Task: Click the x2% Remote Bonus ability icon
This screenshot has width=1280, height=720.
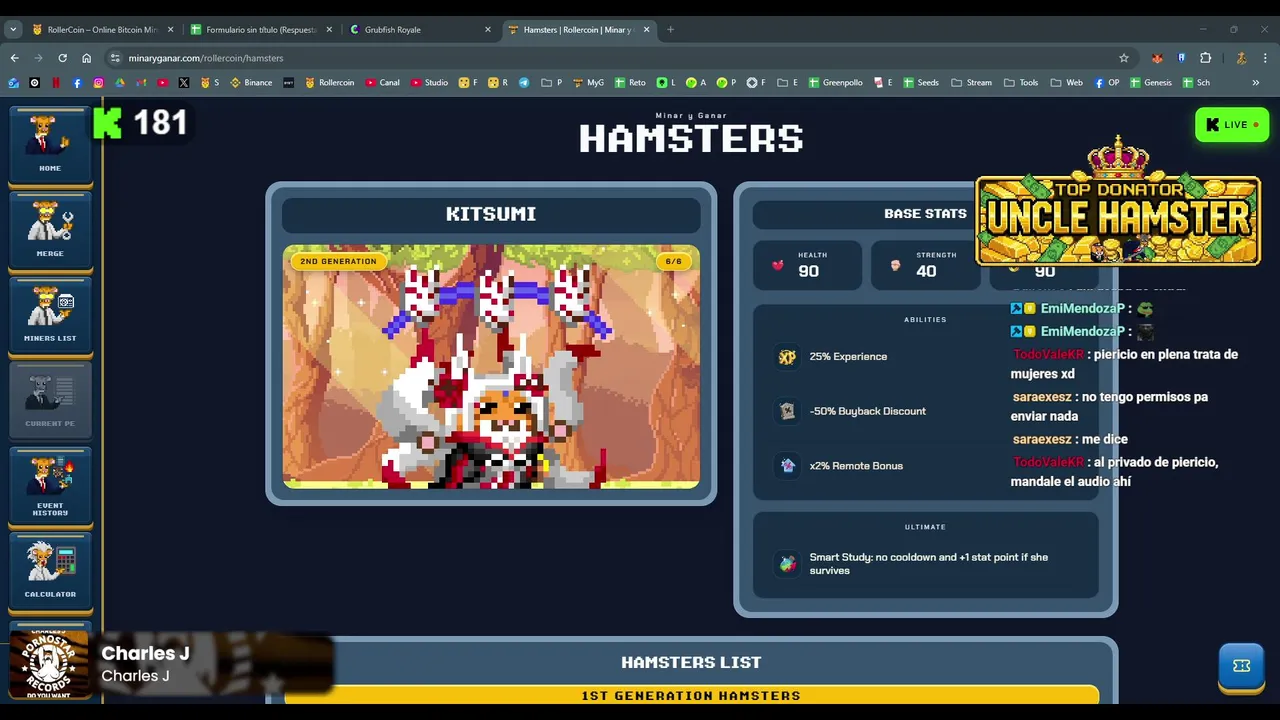Action: (787, 466)
